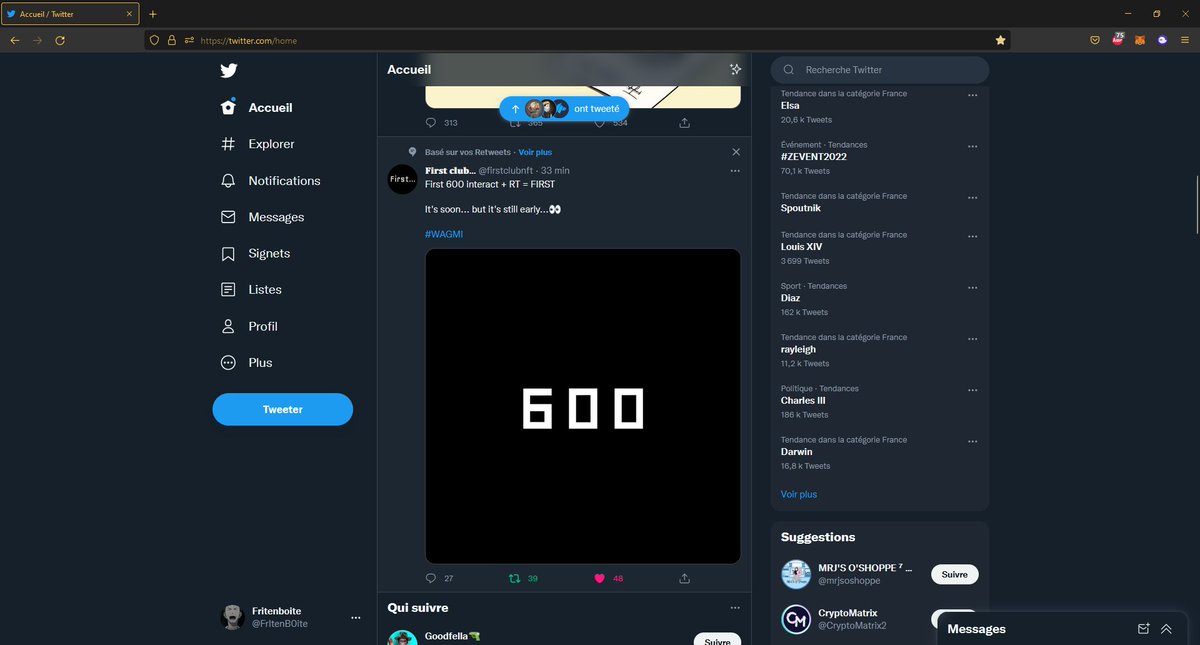
Task: Open Listes in sidebar
Action: (x=251, y=290)
